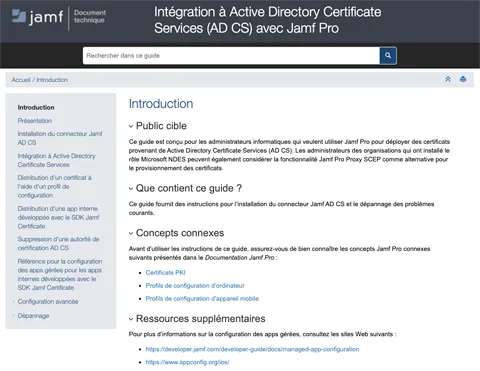Select Introduction in the sidebar navigation
480x371 pixels.
click(36, 107)
